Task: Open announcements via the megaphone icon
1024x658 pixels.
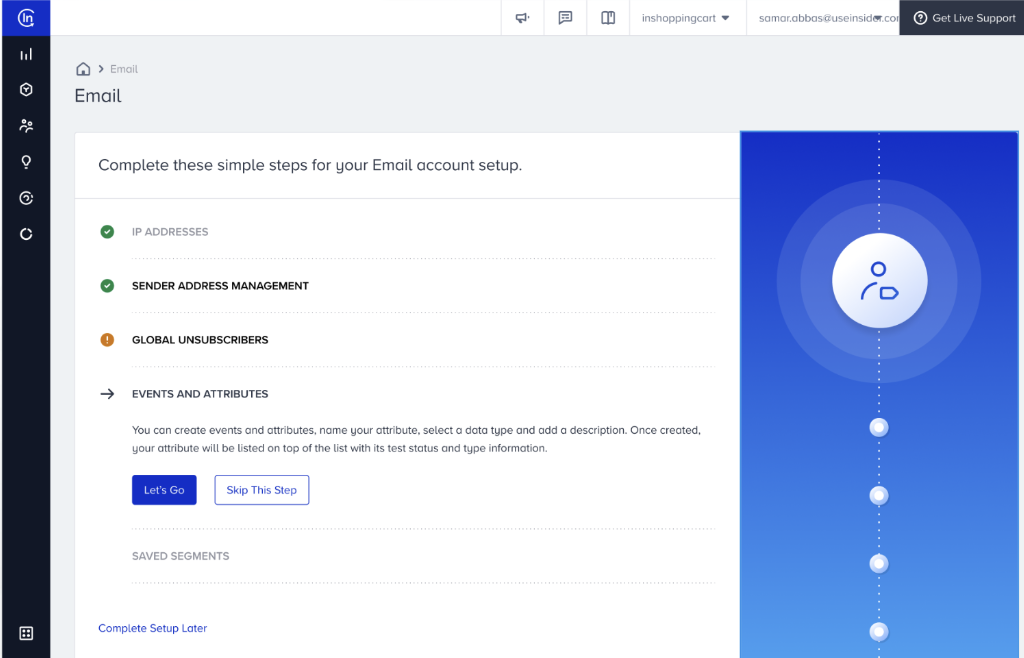Action: (522, 17)
